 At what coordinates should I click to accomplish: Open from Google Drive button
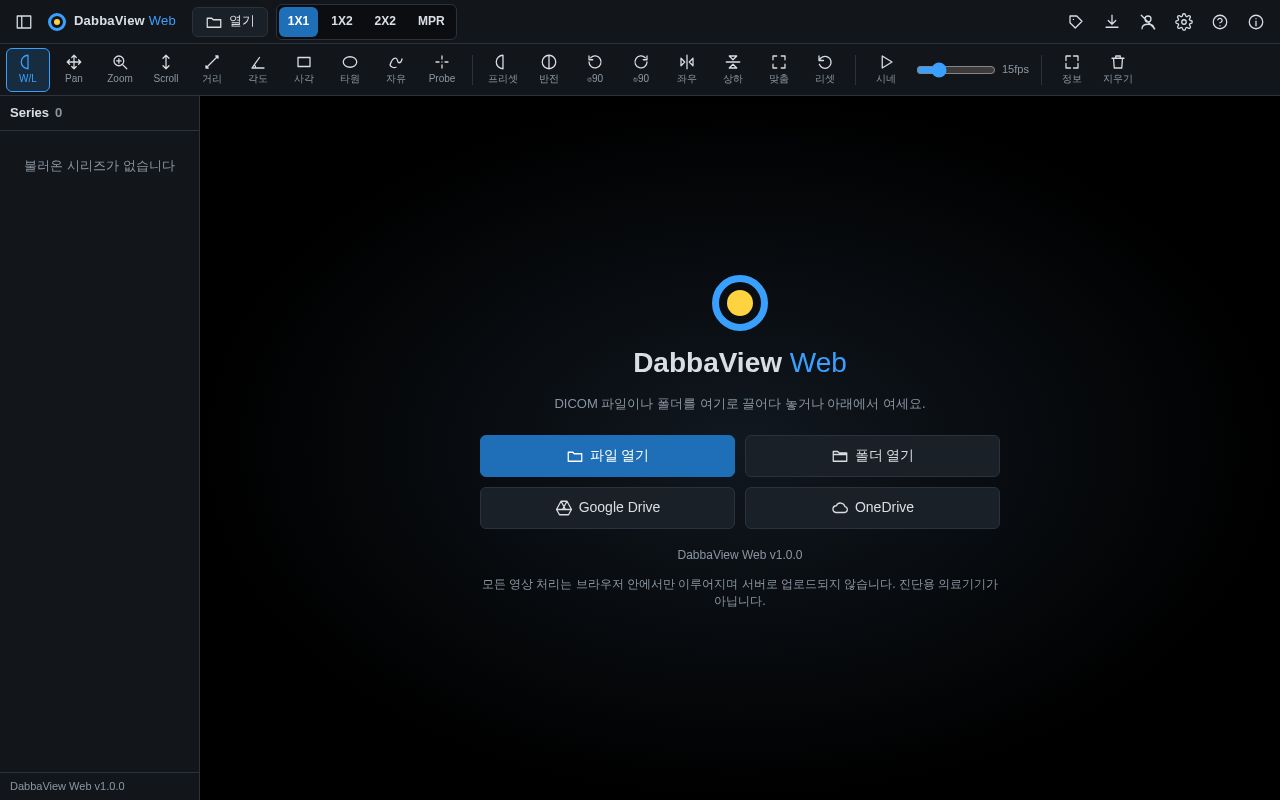click(x=607, y=508)
